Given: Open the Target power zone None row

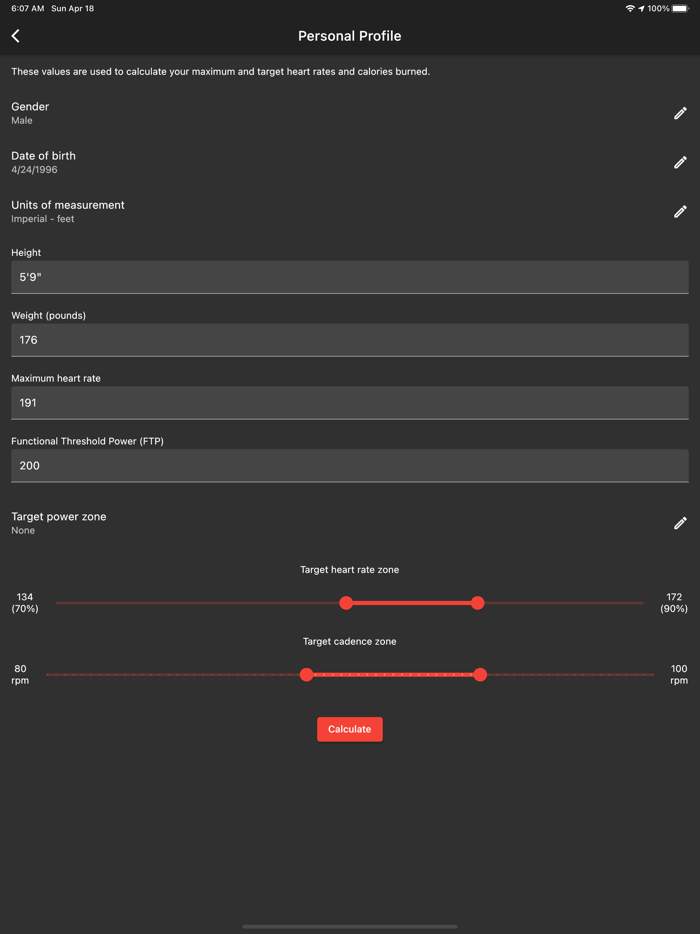Looking at the screenshot, I should 350,523.
